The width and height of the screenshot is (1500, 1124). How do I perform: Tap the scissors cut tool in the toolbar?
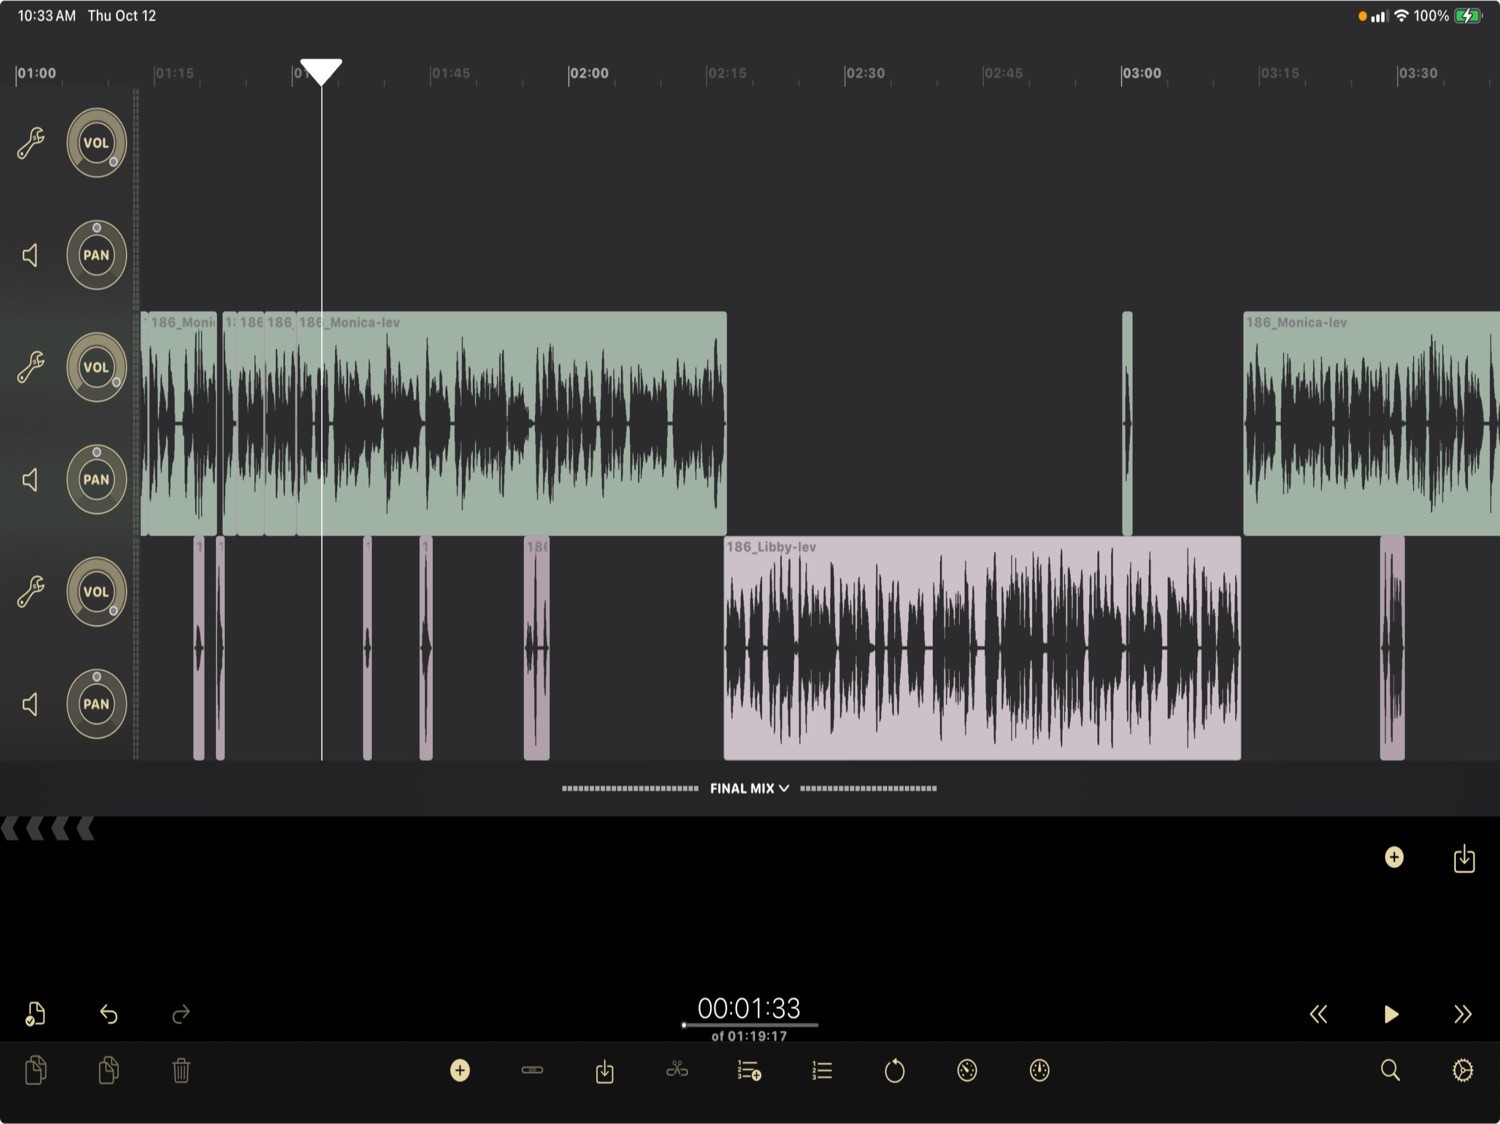677,1070
